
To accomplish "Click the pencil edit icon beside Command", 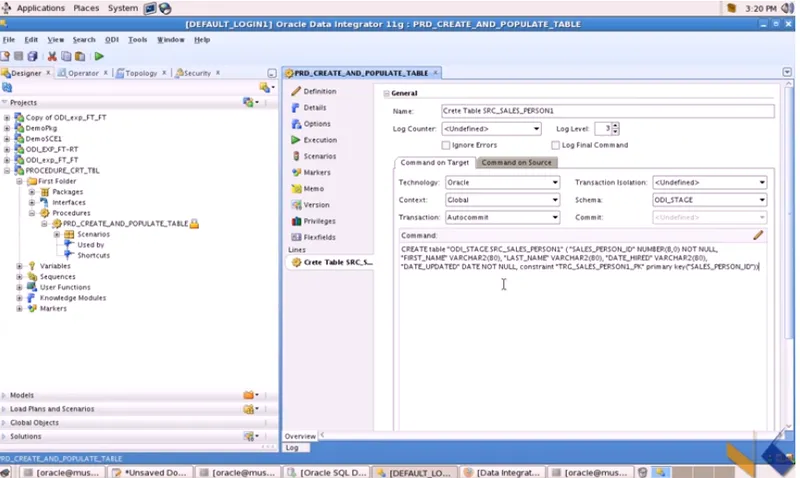I will coord(758,235).
